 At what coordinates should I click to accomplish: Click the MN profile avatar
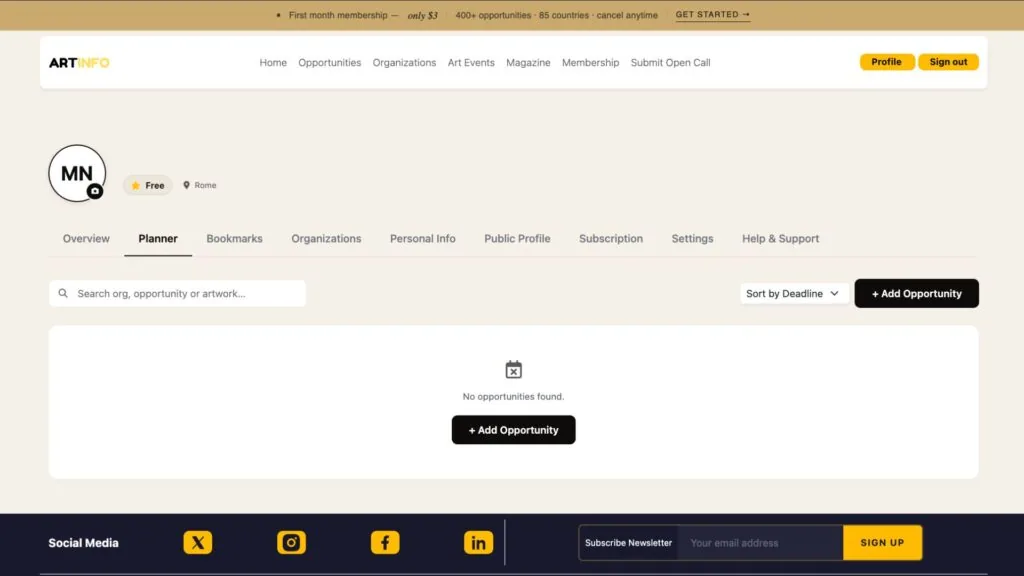pyautogui.click(x=77, y=173)
